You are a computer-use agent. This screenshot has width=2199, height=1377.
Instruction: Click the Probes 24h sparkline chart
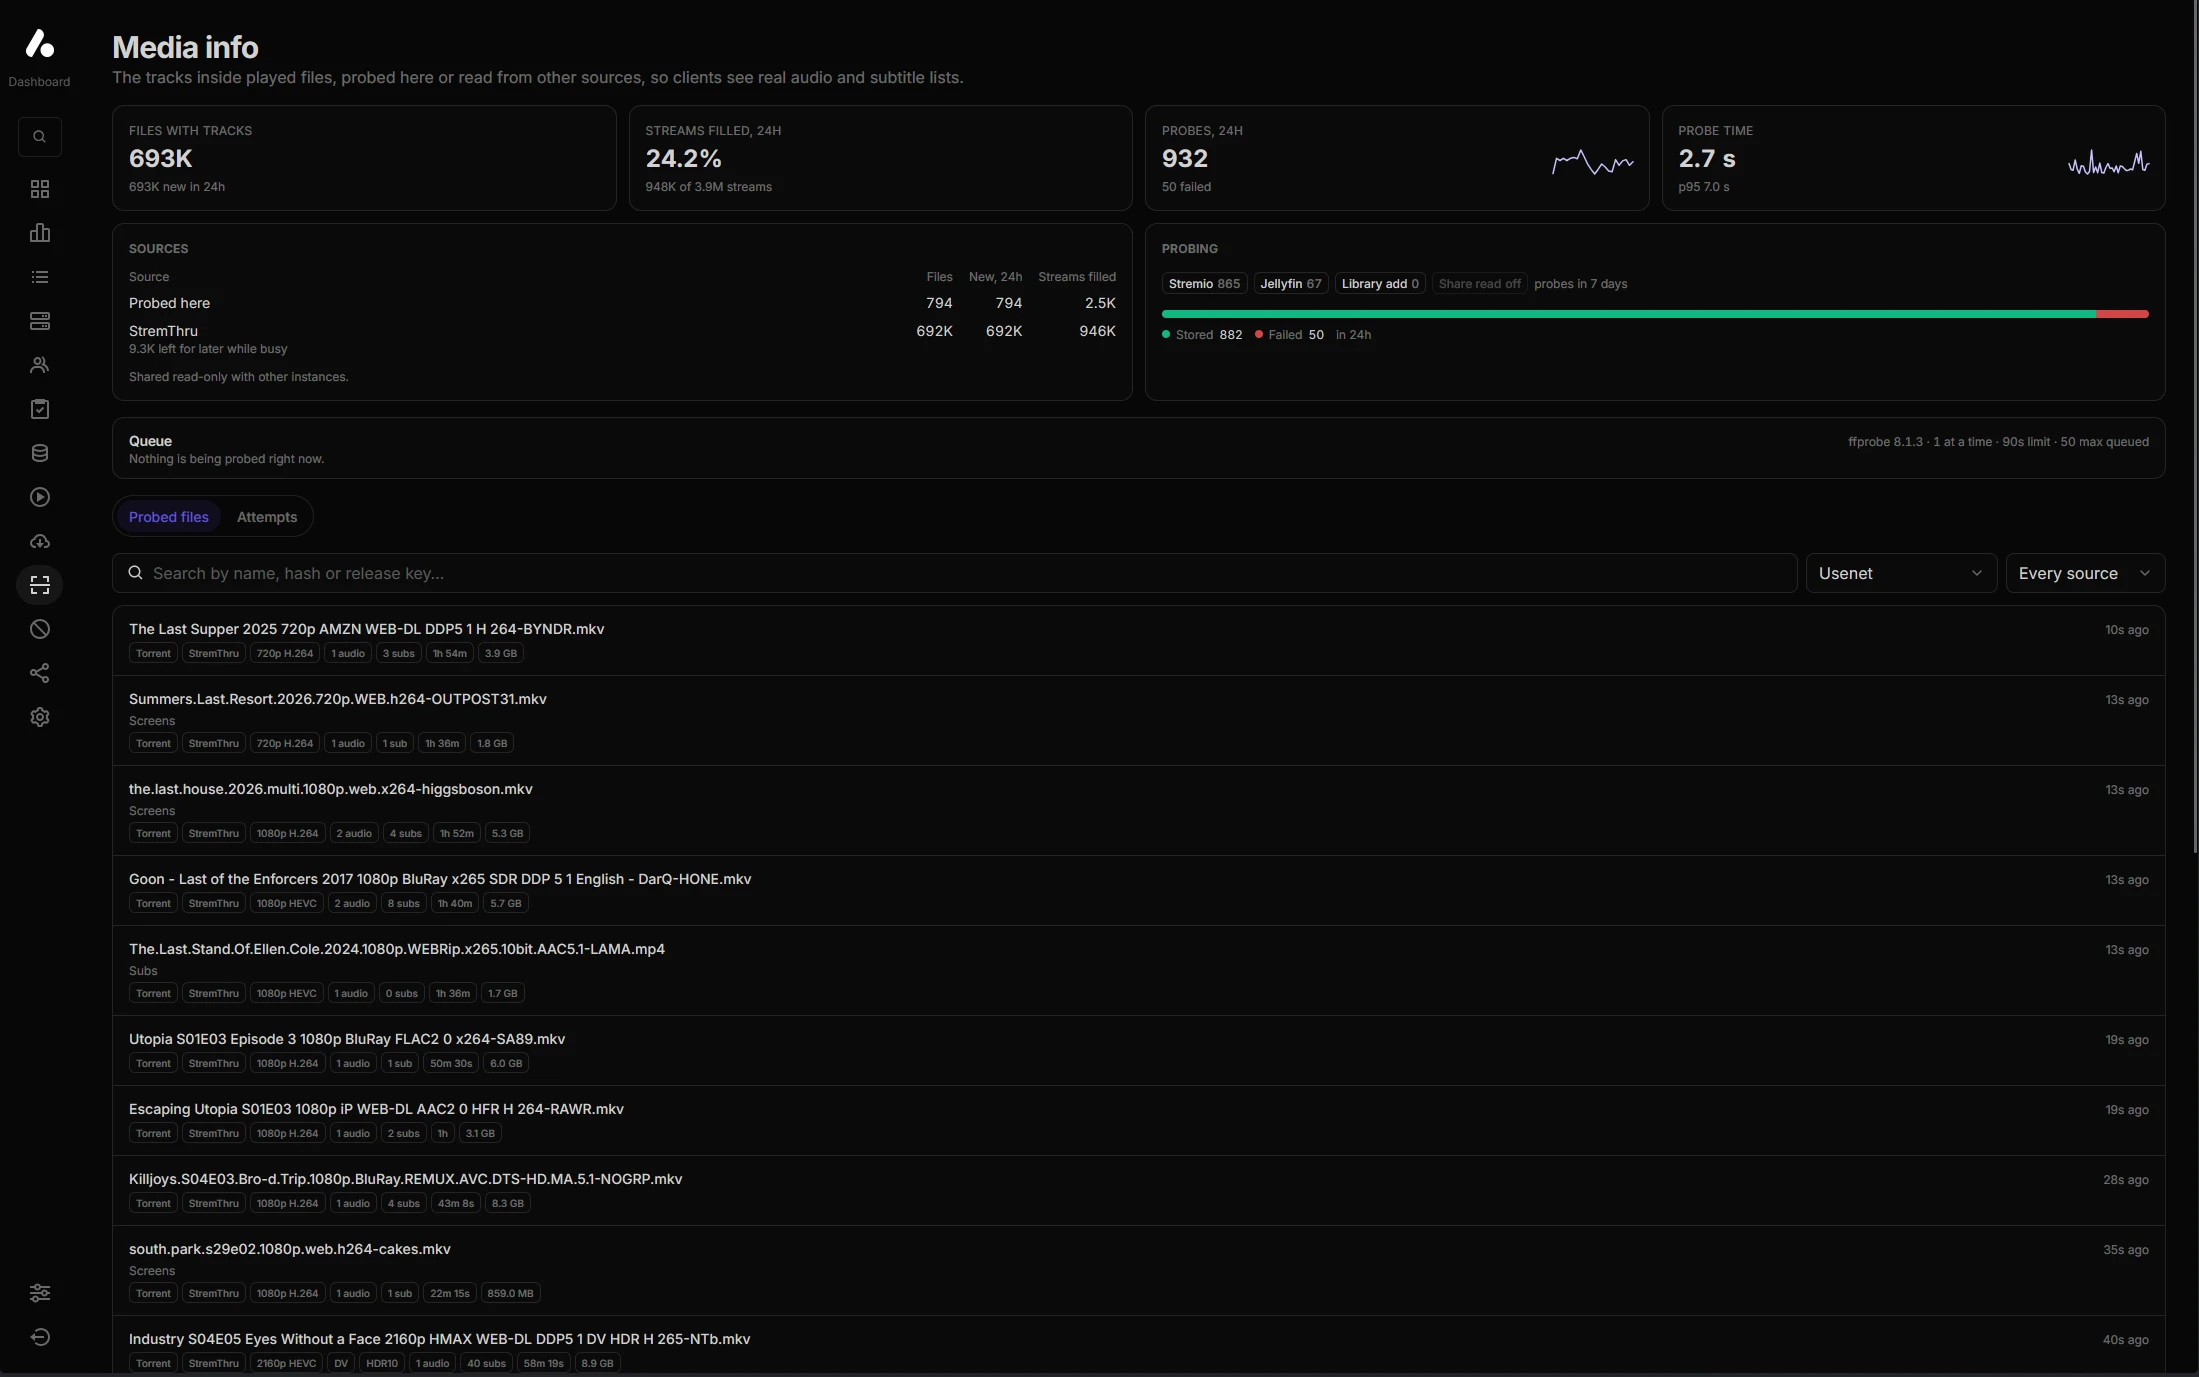(1592, 162)
